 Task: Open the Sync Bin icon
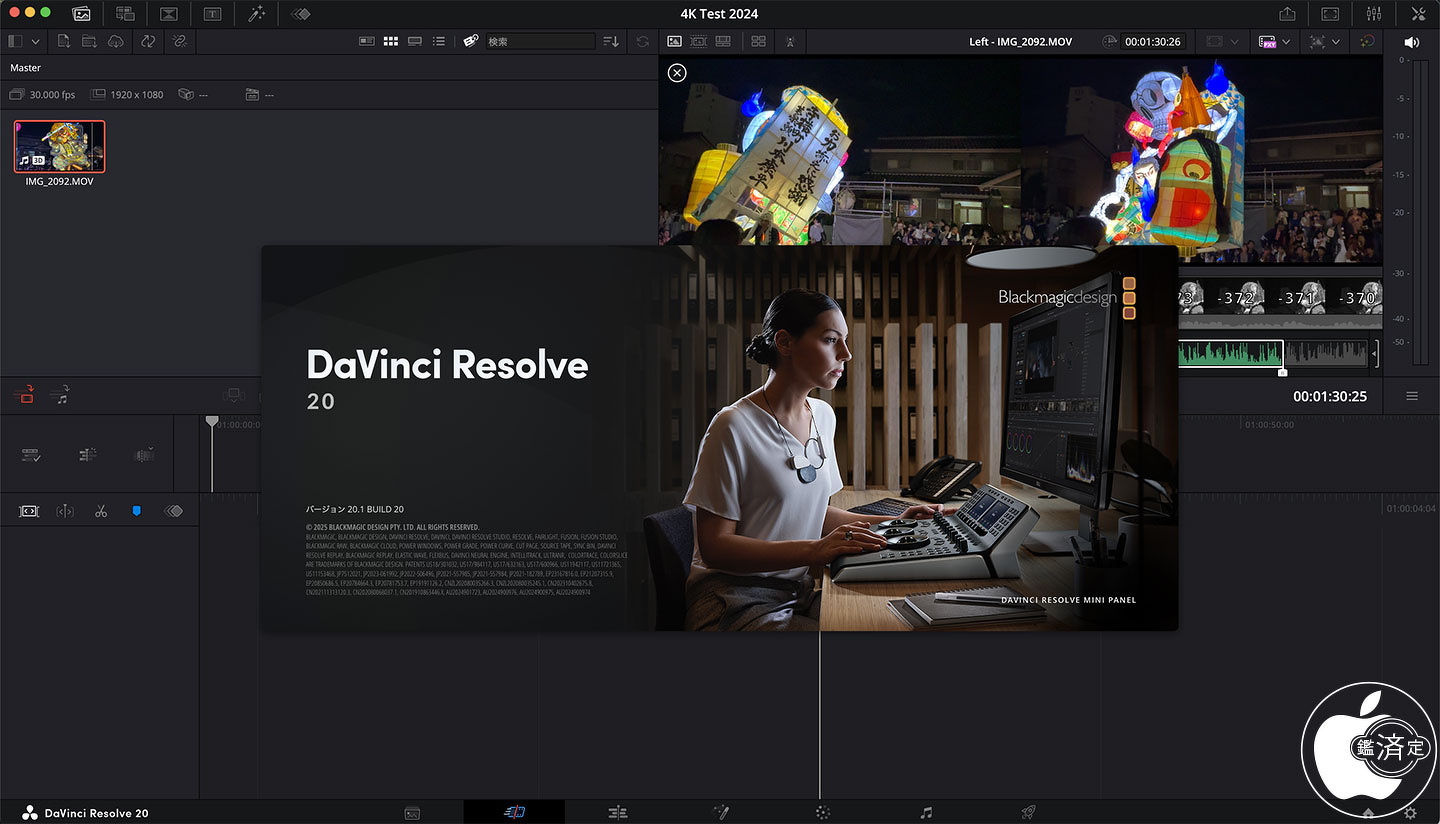(x=125, y=14)
